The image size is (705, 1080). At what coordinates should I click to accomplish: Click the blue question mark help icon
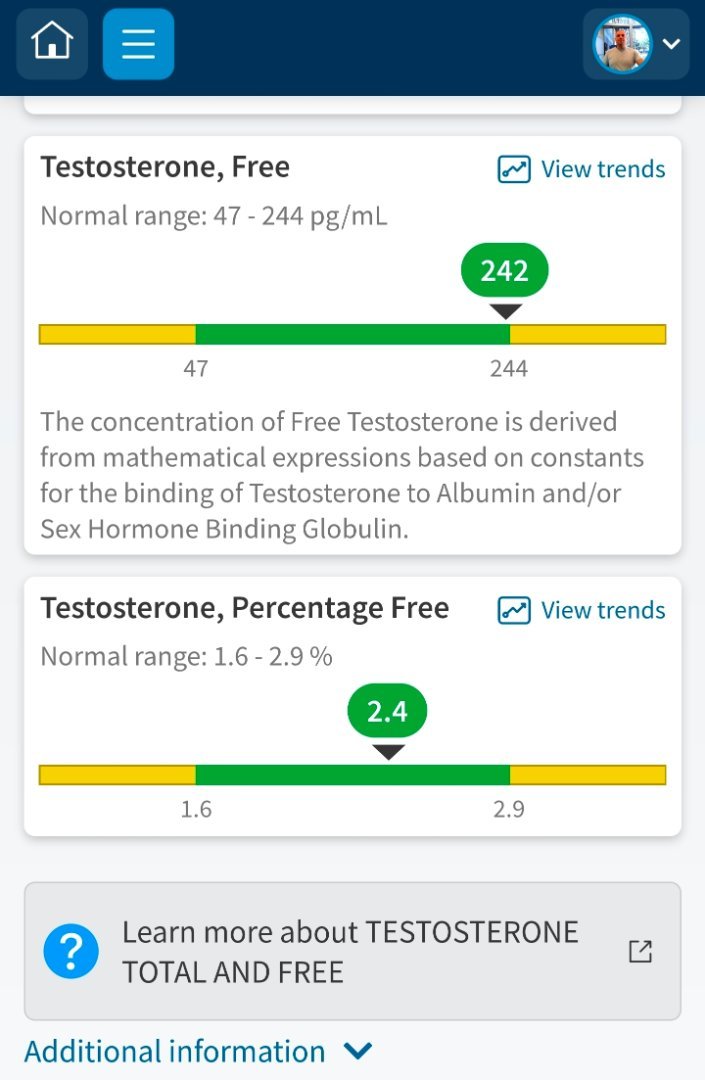(71, 951)
